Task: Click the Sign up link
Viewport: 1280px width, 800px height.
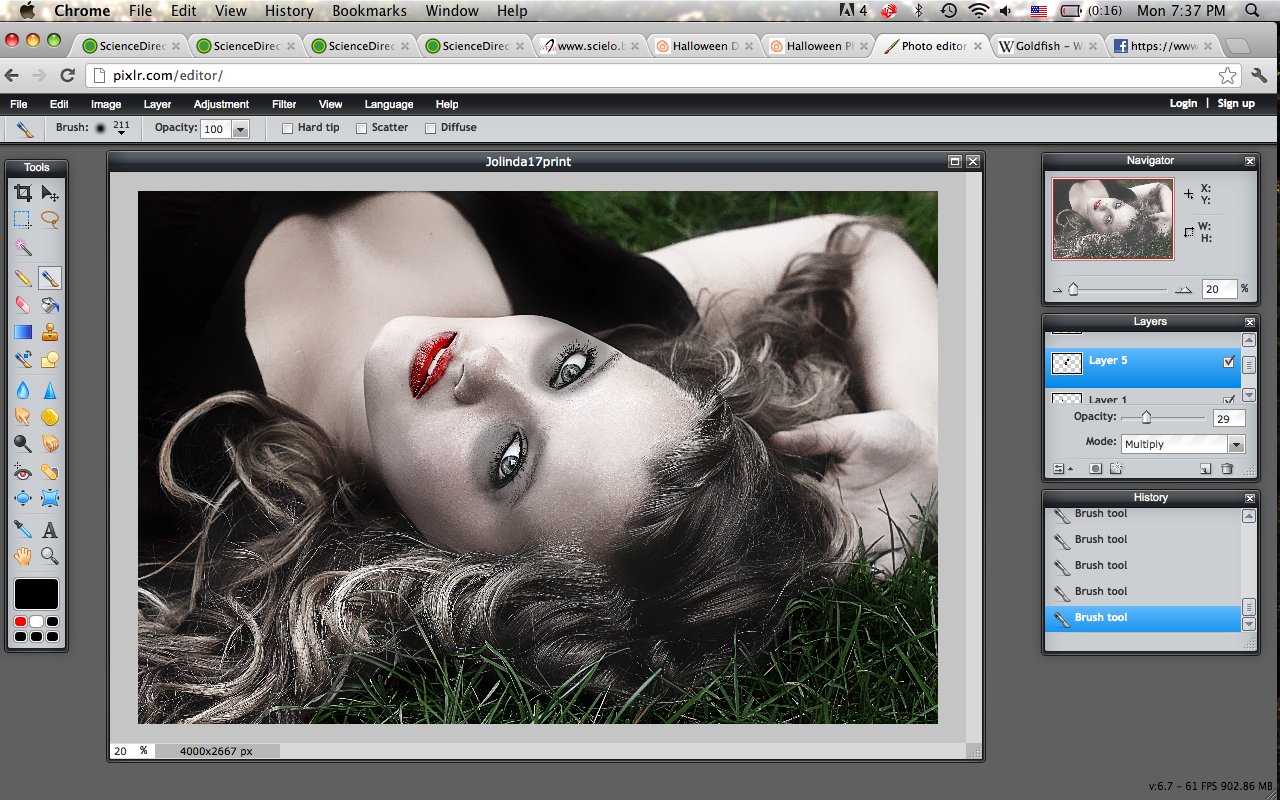Action: [x=1236, y=103]
